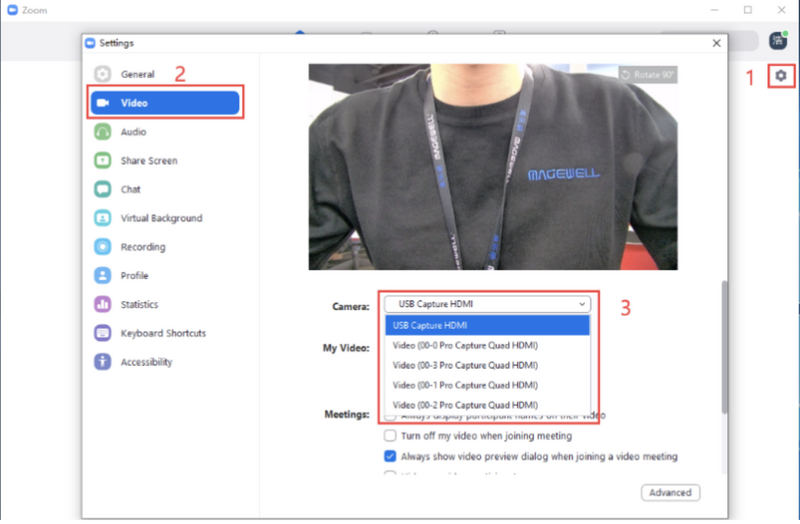Screen dimensions: 800x524
Task: View the Statistics tab
Action: pyautogui.click(x=165, y=304)
